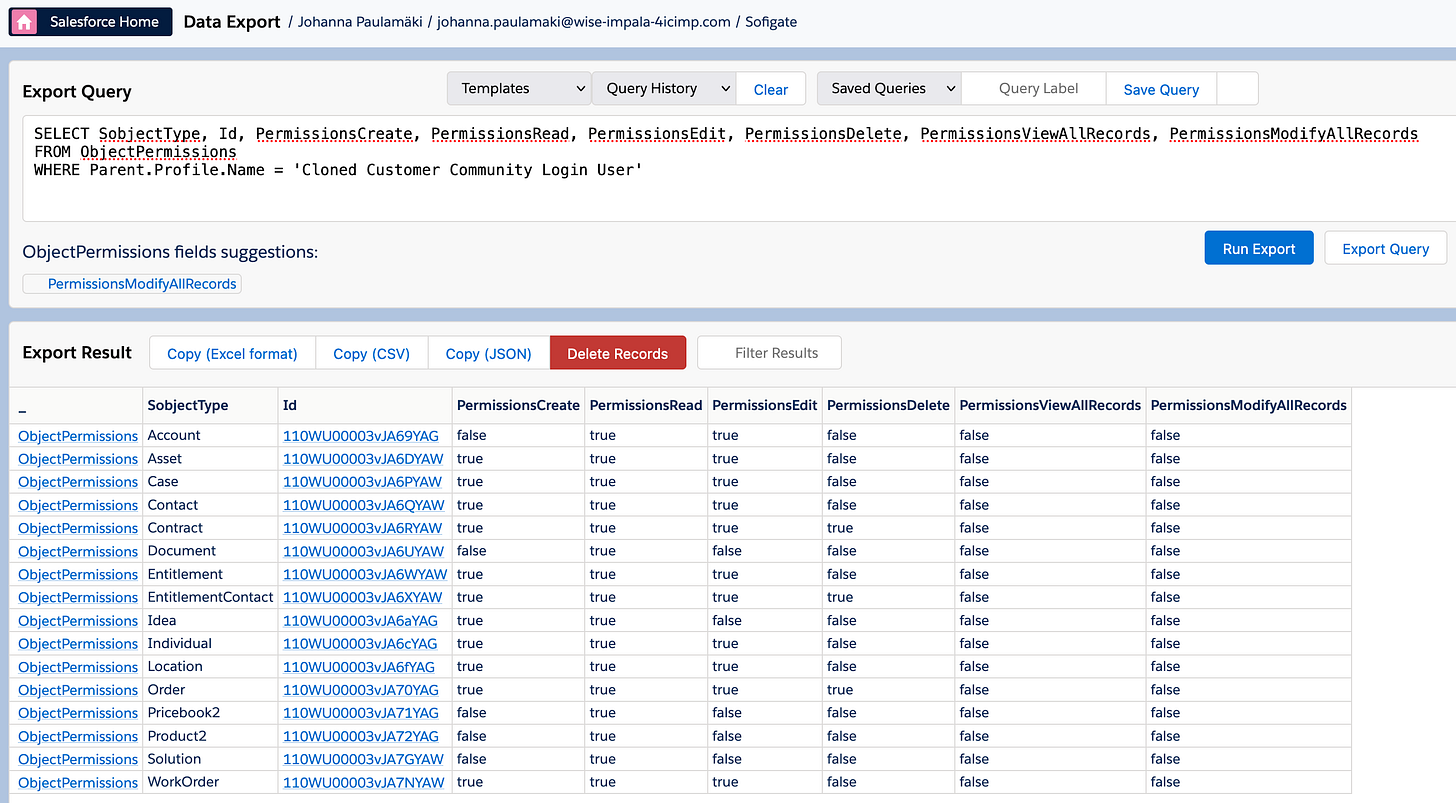Click the PermissionsEdit column header
Viewport: 1456px width, 803px height.
coord(764,405)
